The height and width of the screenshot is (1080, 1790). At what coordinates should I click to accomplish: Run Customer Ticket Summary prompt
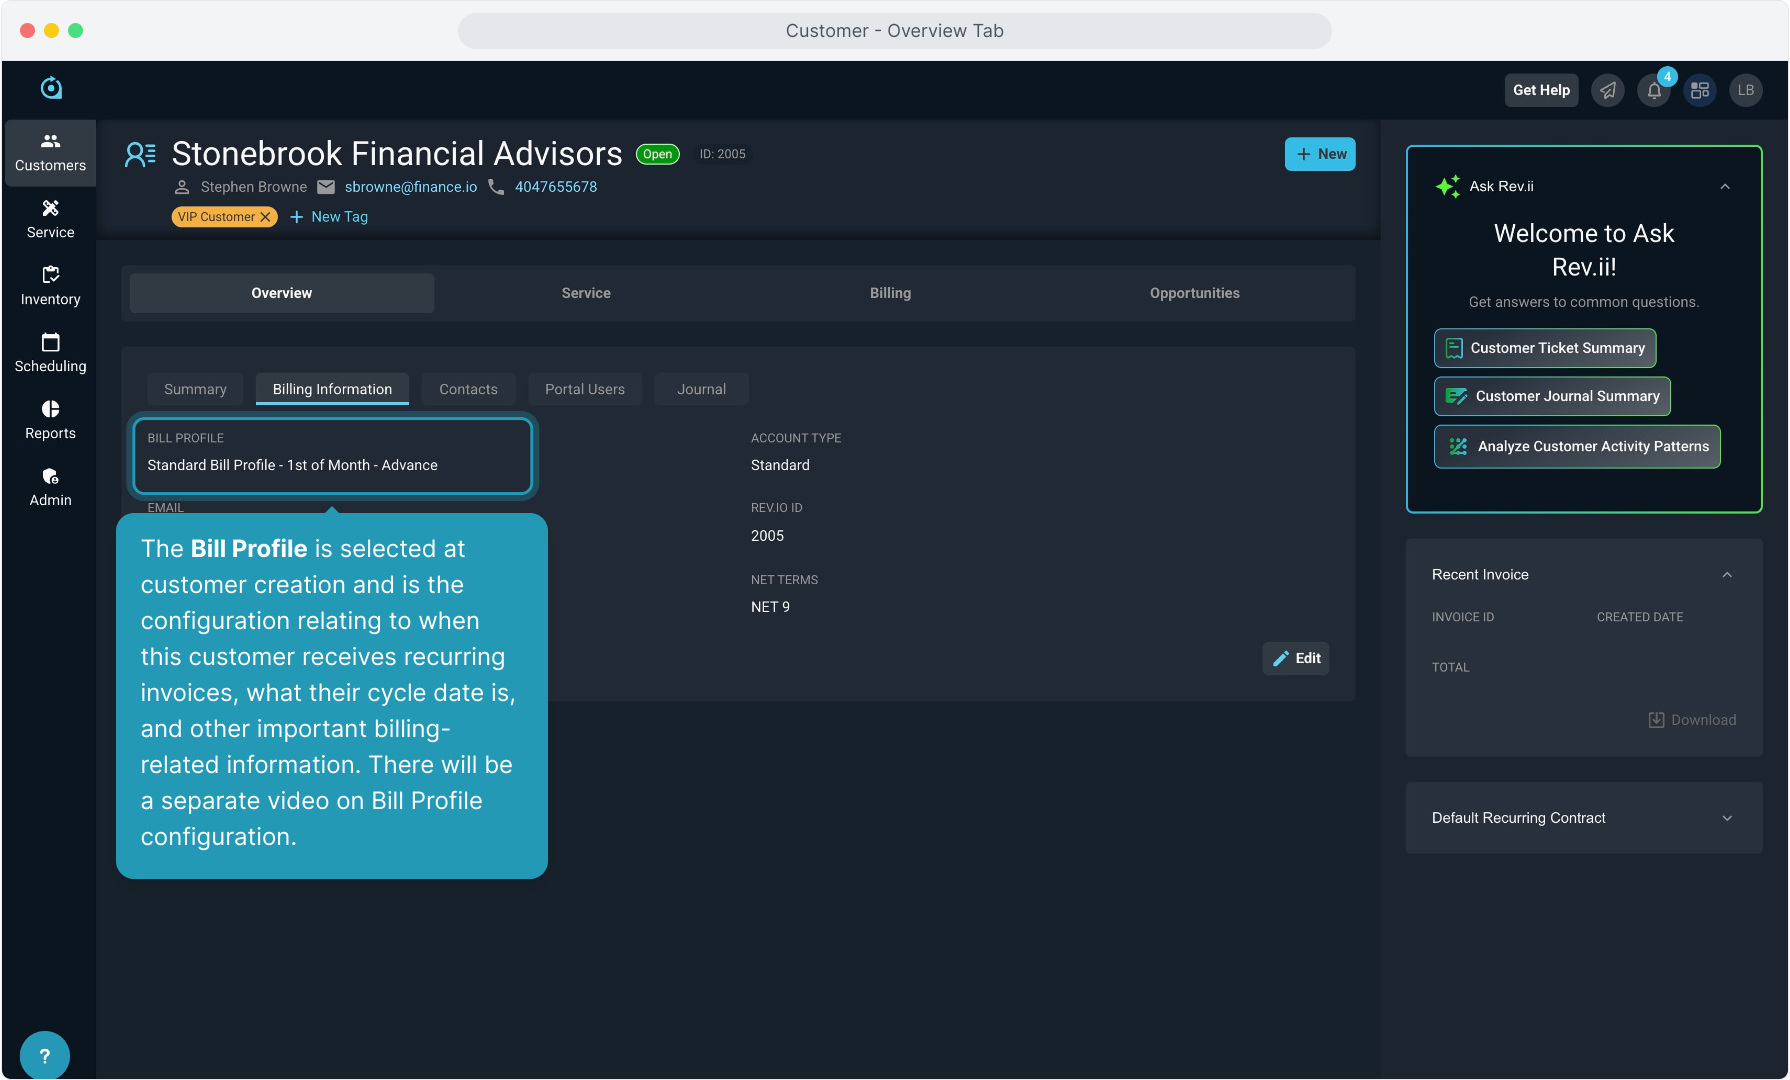[x=1544, y=348]
